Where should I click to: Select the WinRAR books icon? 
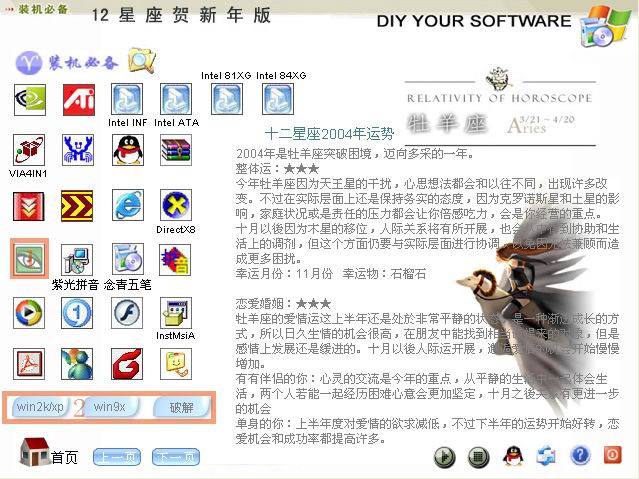[x=176, y=150]
